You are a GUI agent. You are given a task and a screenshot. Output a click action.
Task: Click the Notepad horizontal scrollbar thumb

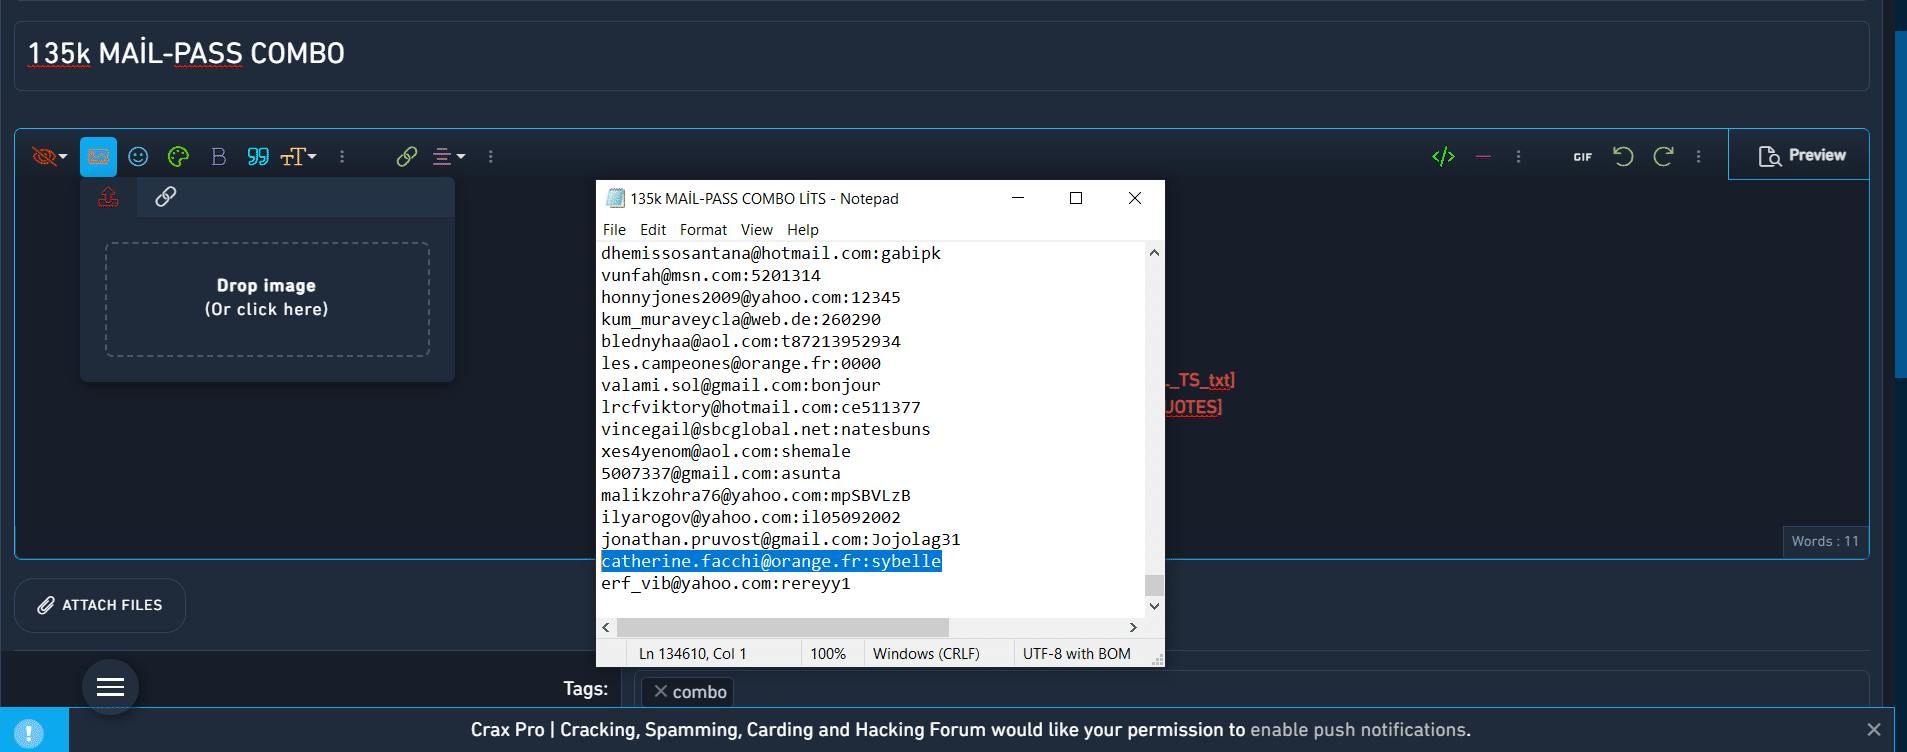[x=783, y=627]
